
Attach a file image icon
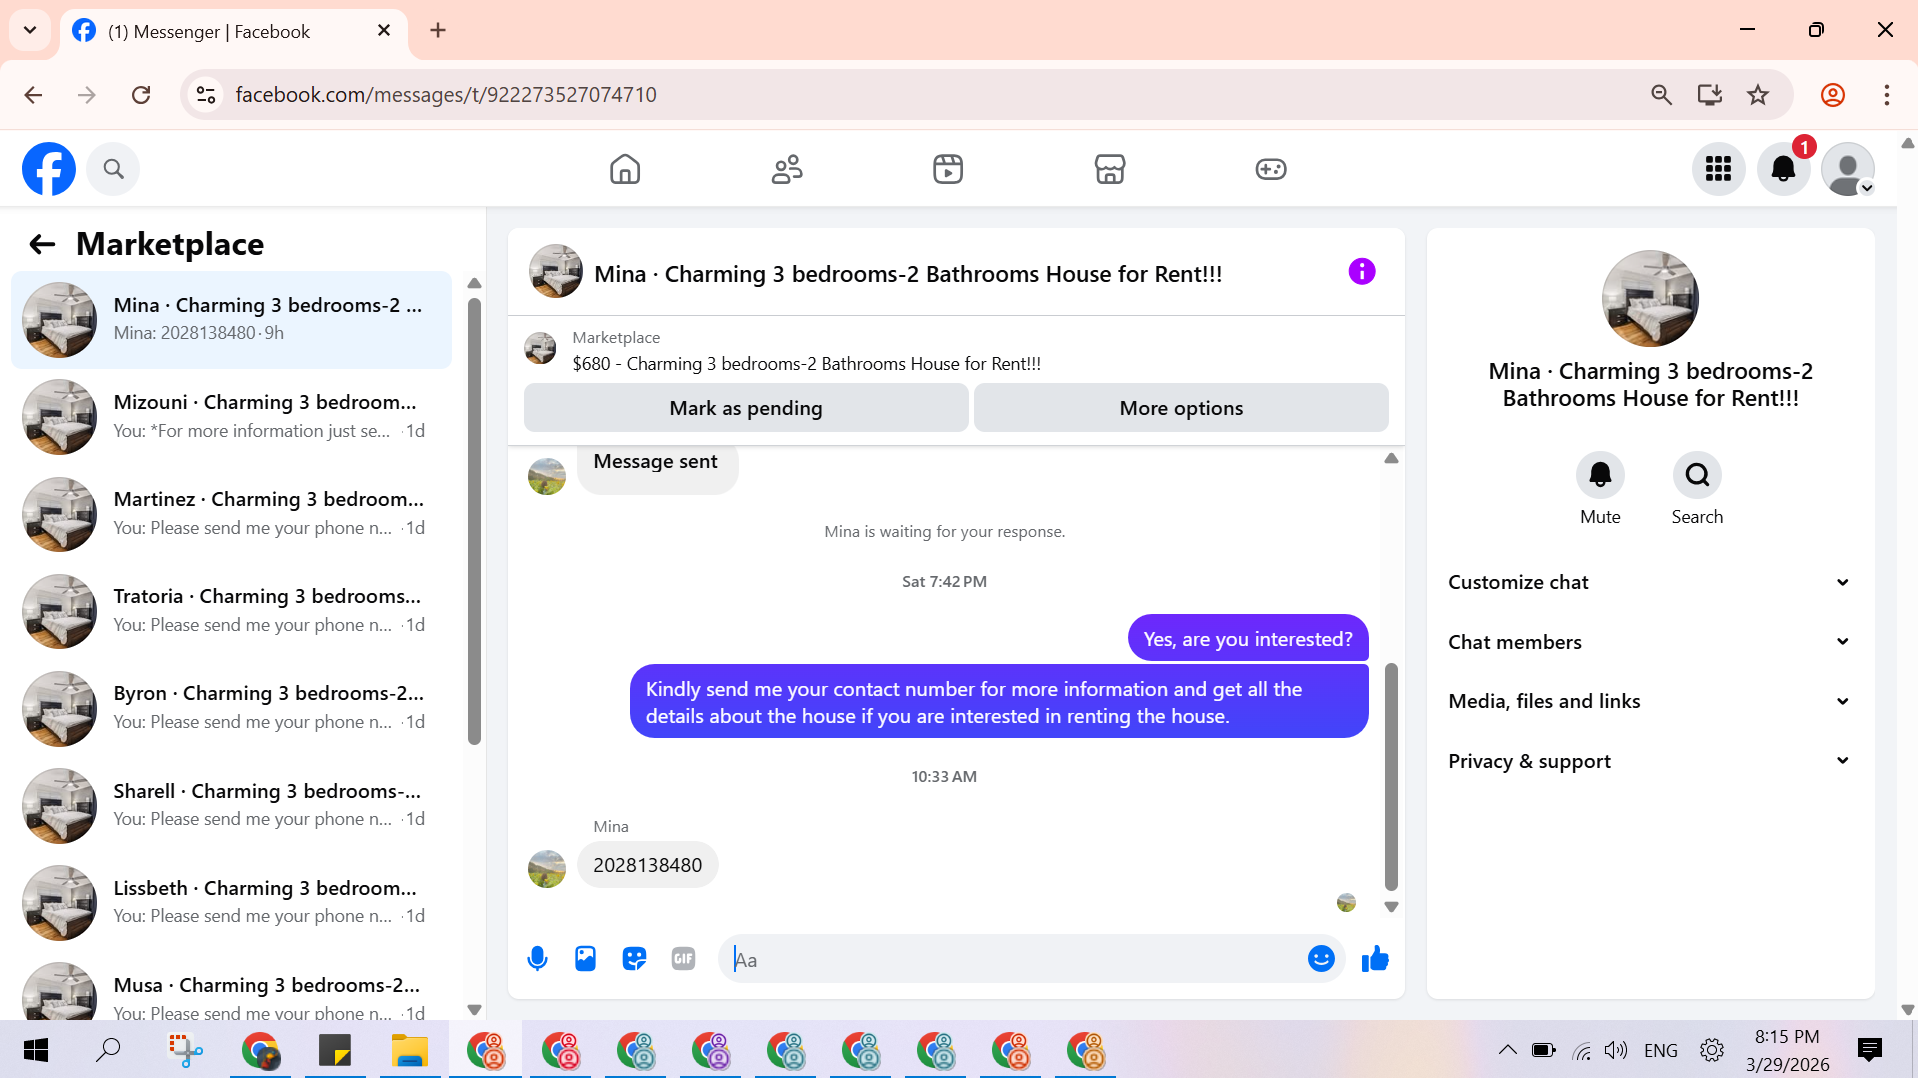pos(586,959)
